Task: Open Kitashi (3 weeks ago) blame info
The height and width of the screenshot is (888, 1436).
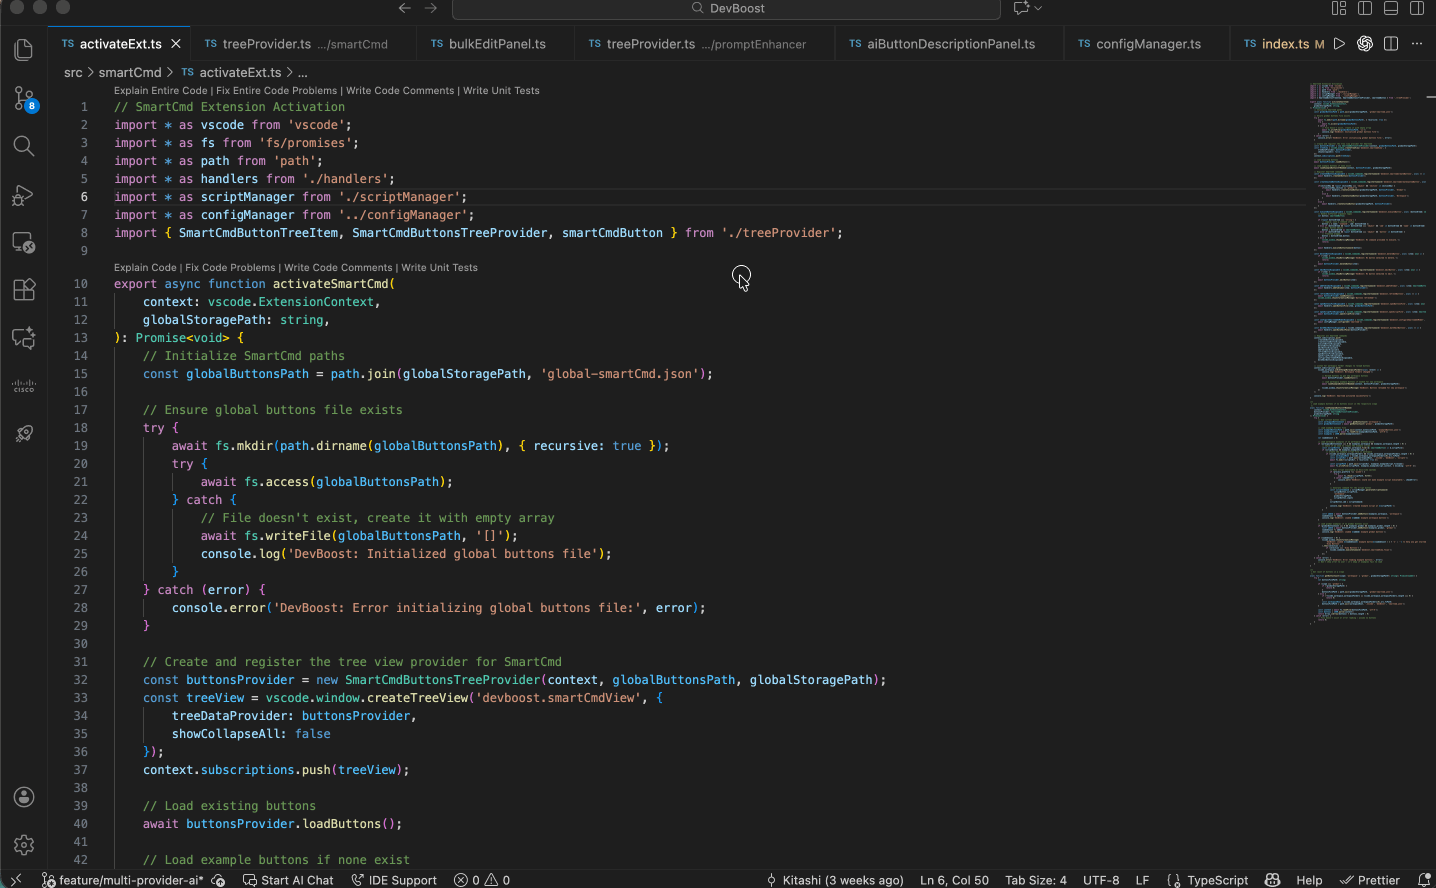Action: point(834,880)
